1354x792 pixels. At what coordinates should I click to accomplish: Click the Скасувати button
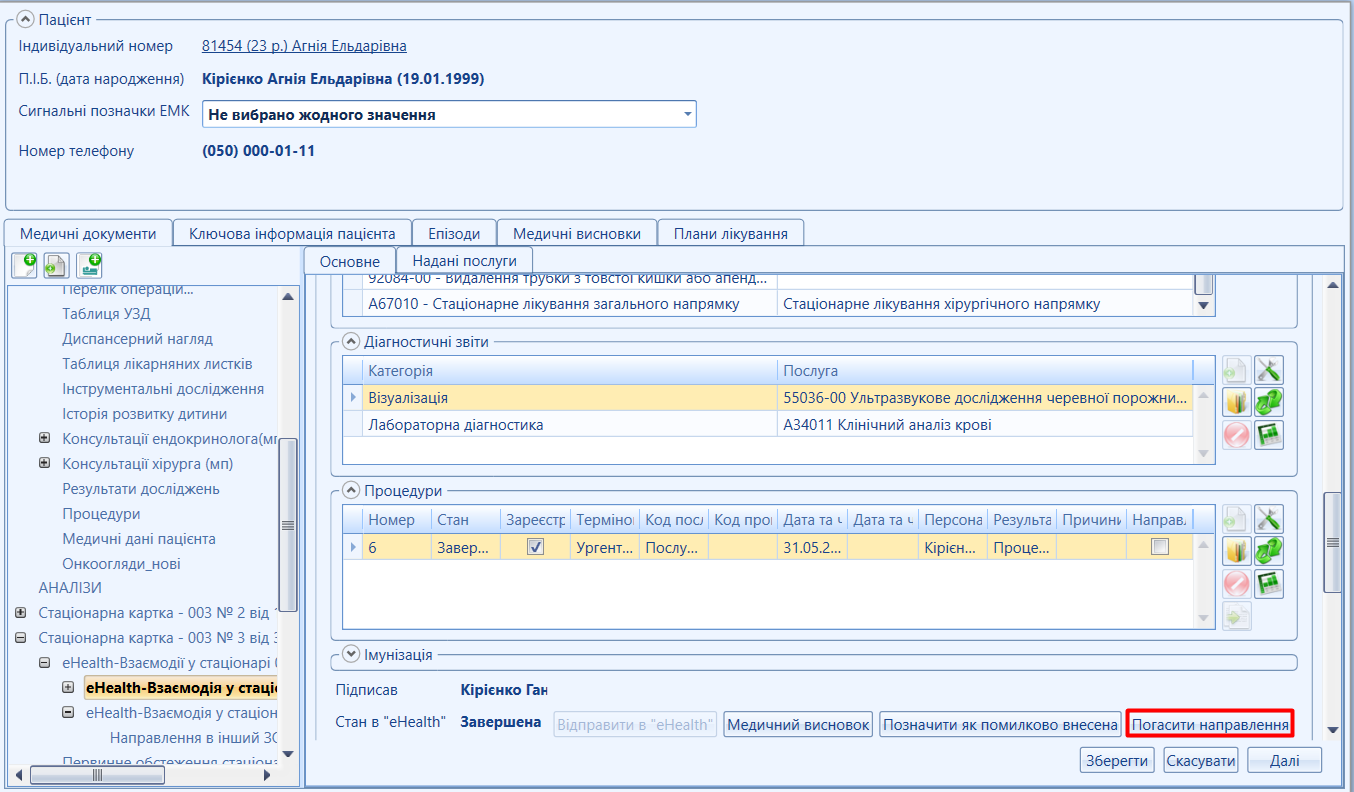(x=1201, y=760)
